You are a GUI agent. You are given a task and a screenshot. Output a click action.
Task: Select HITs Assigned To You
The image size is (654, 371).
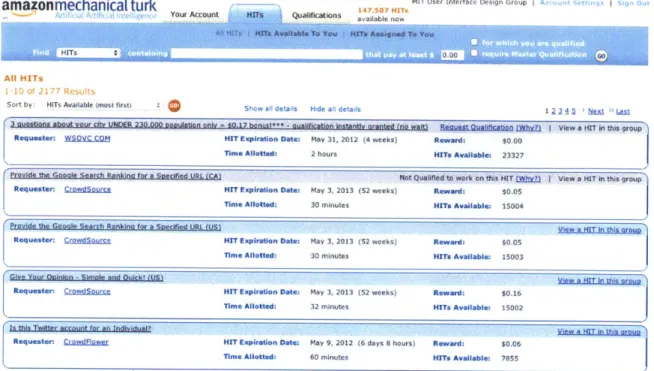[392, 34]
